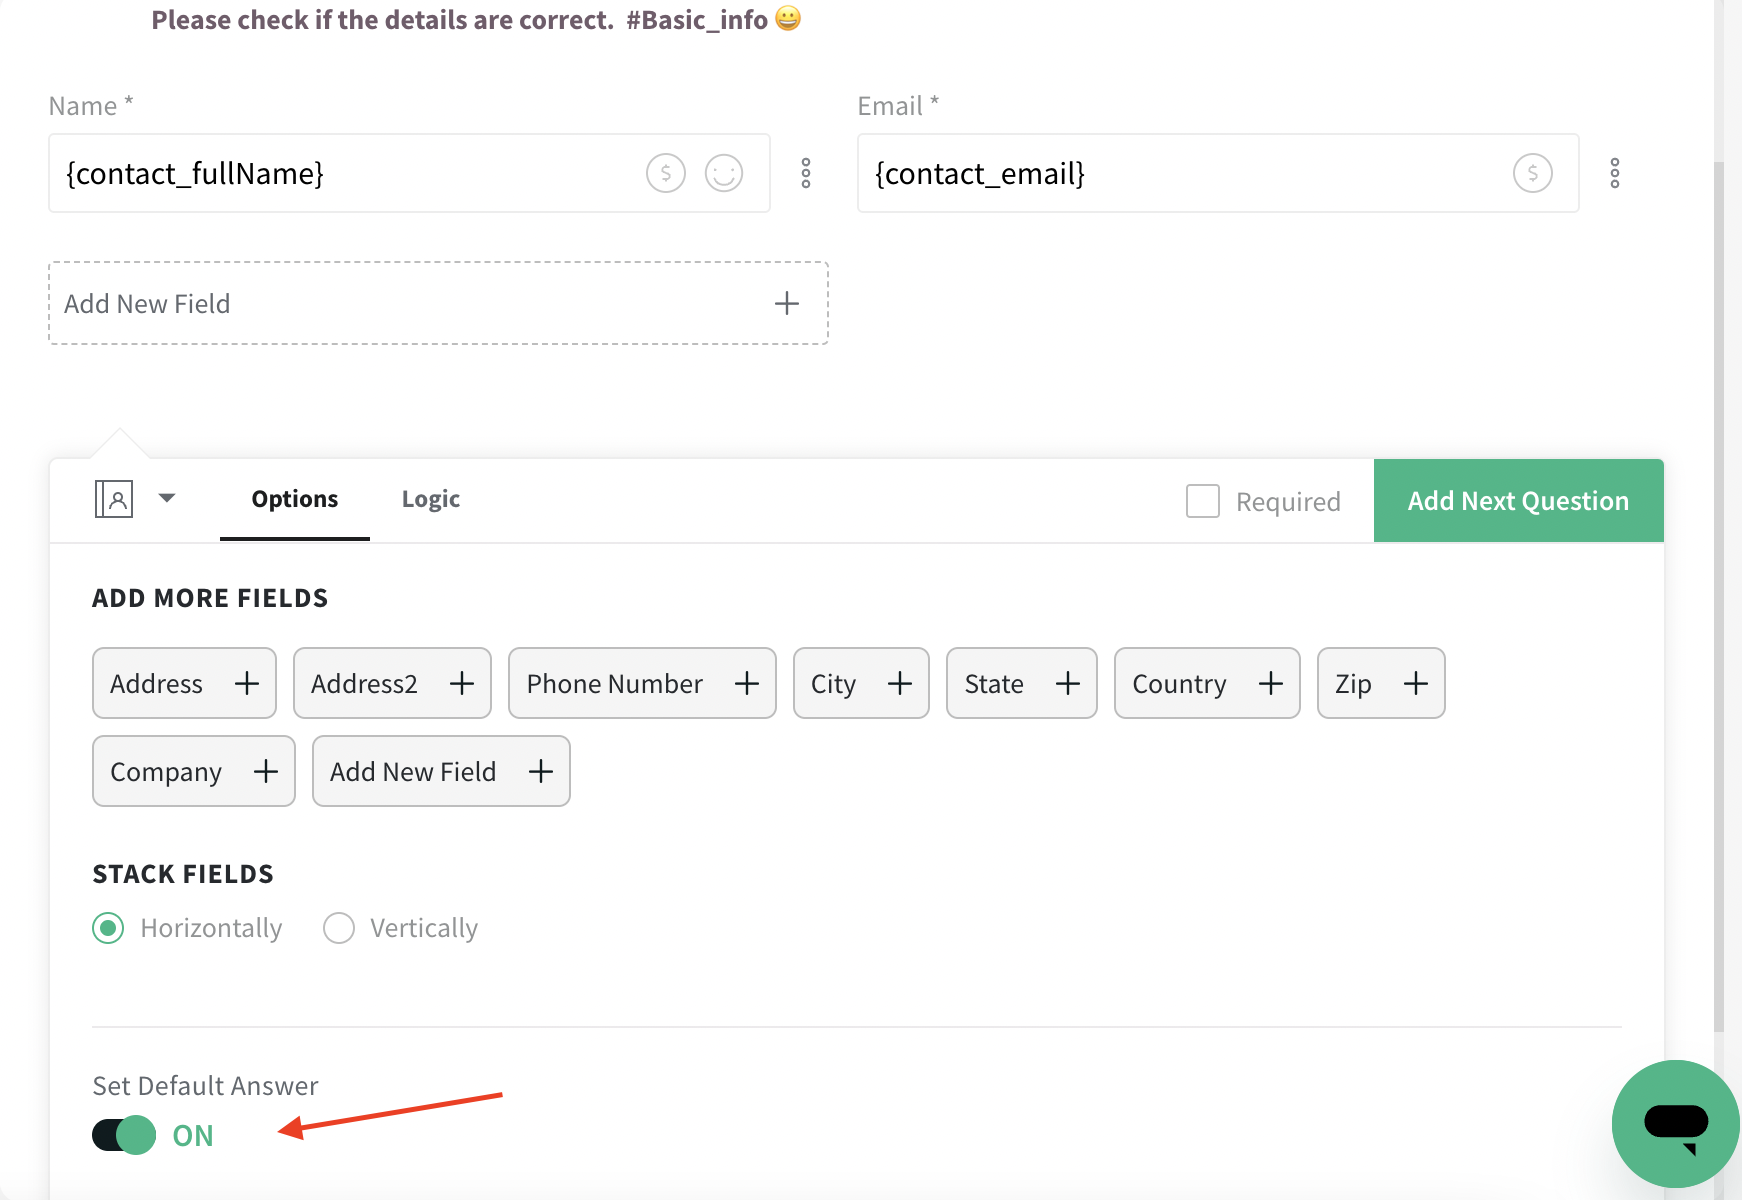This screenshot has width=1742, height=1200.
Task: Click plus icon on Company chip
Action: (x=266, y=771)
